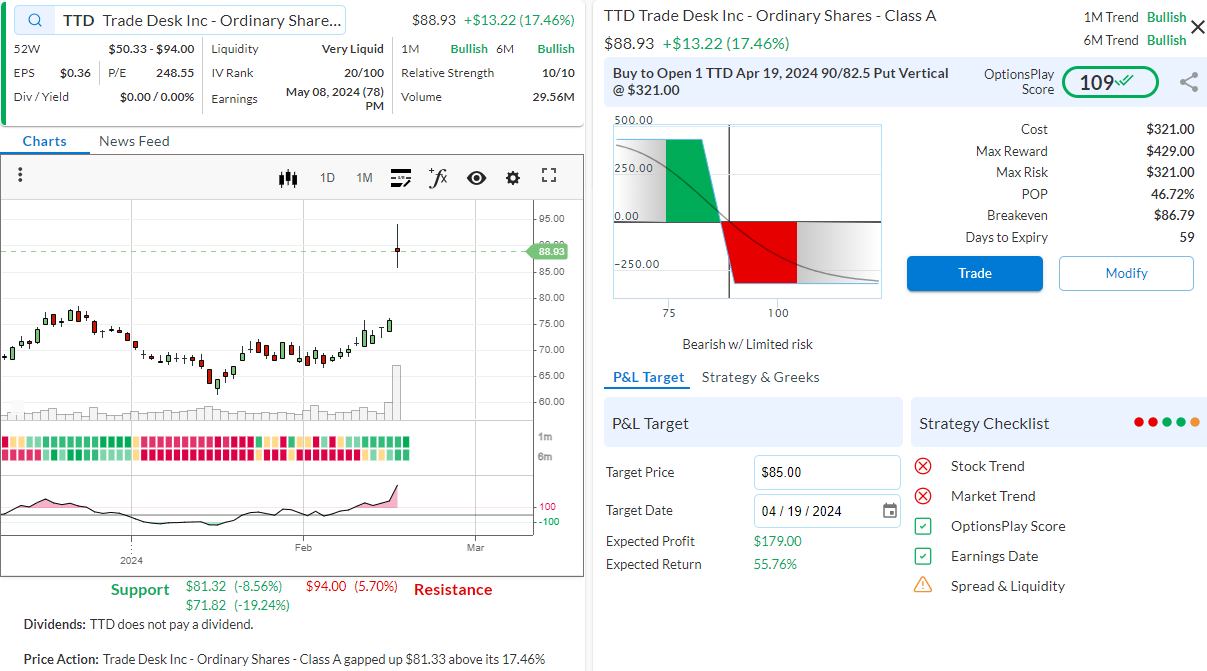Click the Market Trend failed-check icon
The height and width of the screenshot is (671, 1207).
[x=923, y=496]
